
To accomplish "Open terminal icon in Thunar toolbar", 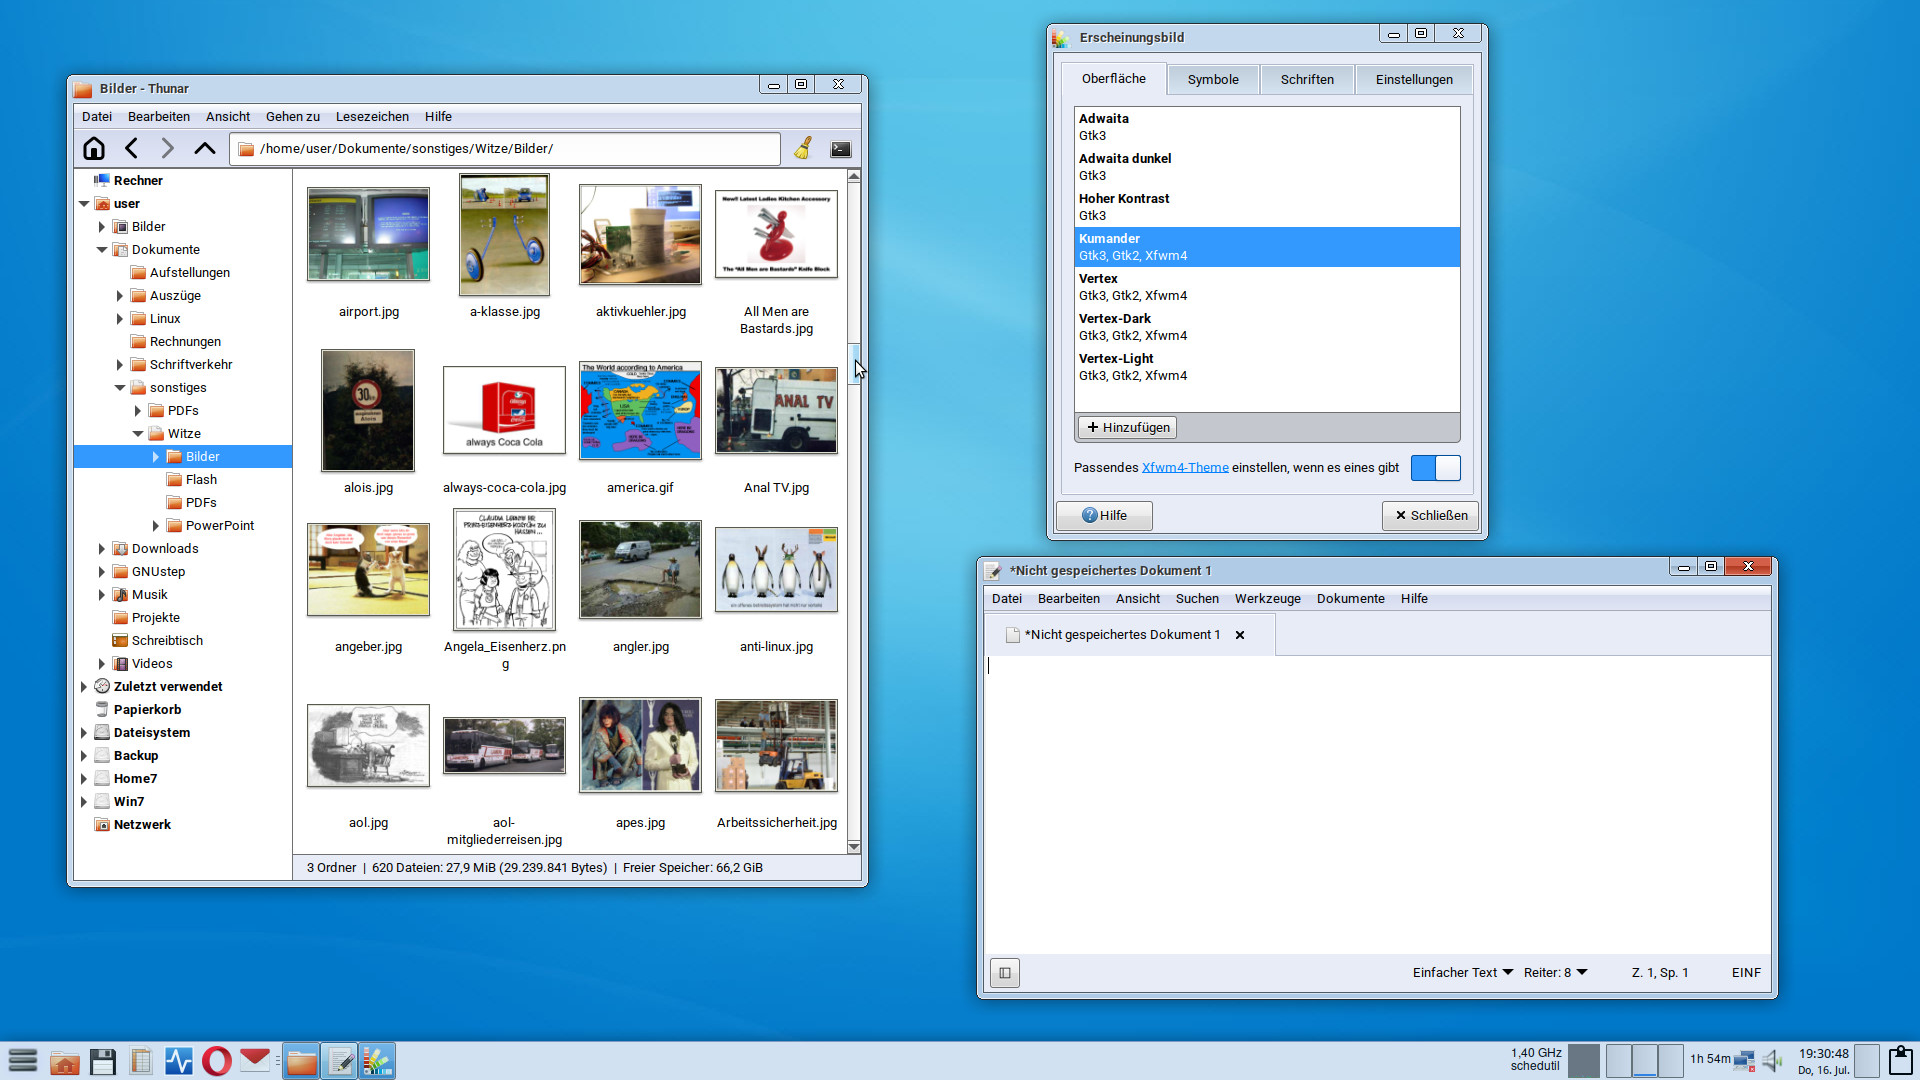I will [841, 149].
